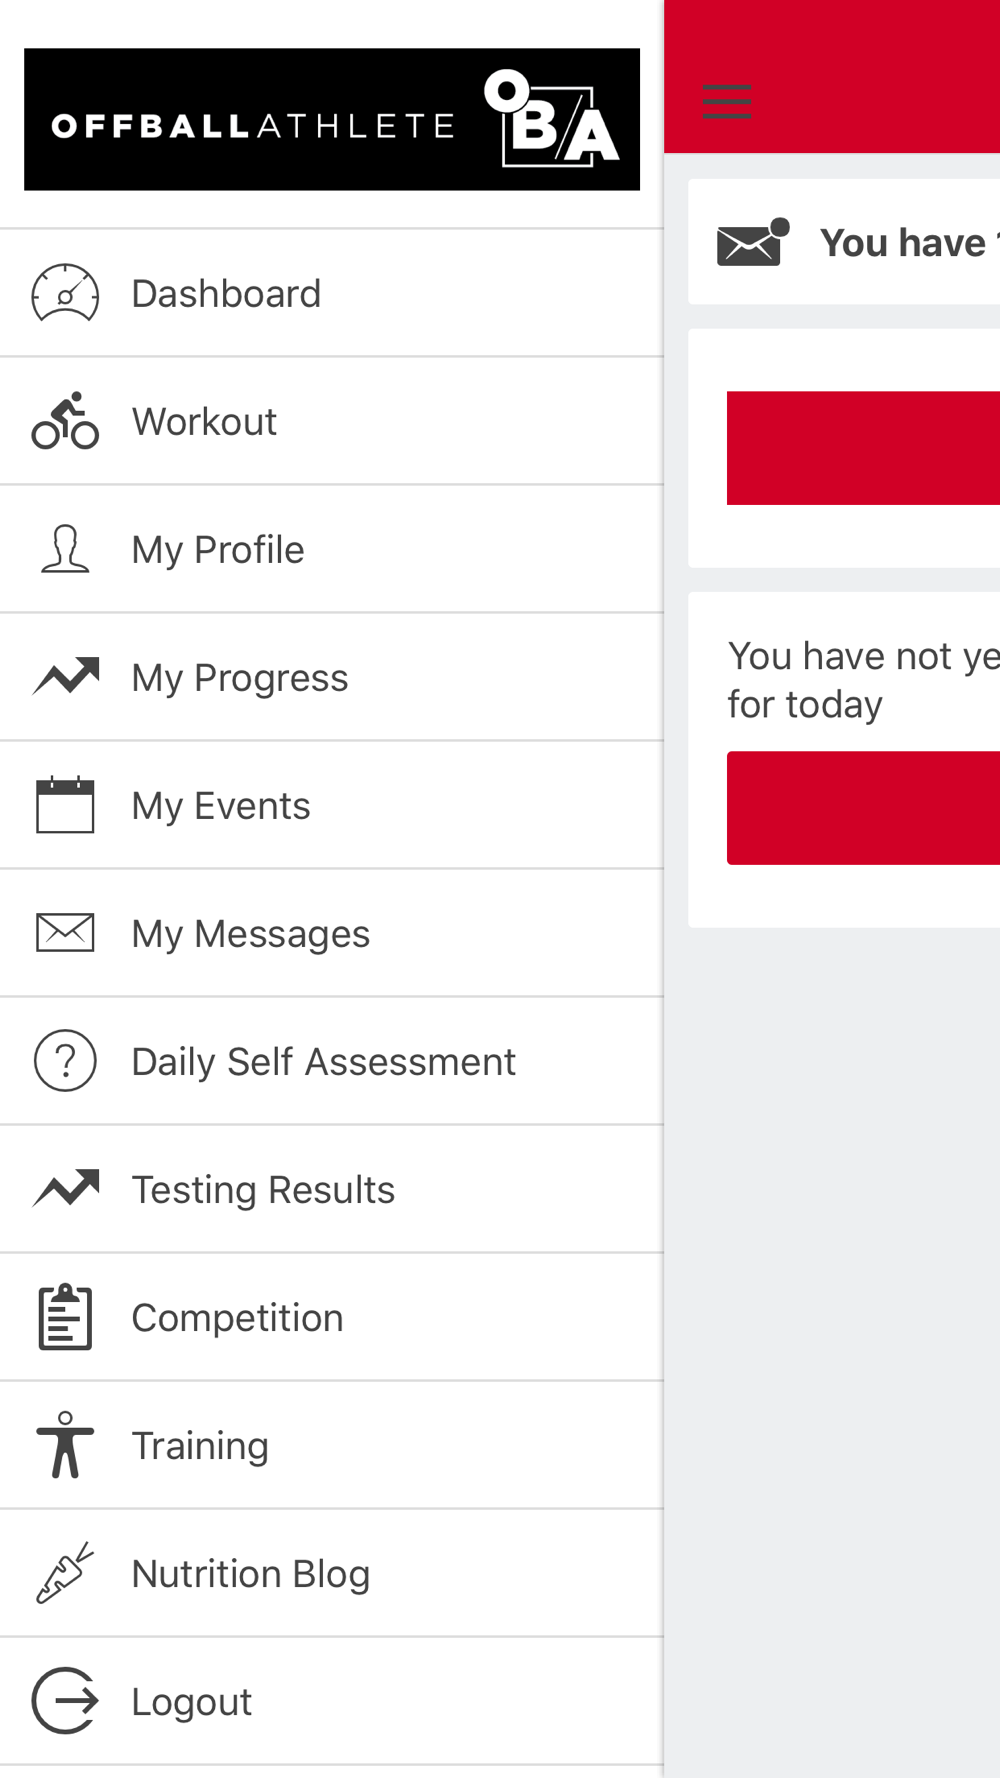Tap the My Events calendar icon
The image size is (1000, 1778).
pyautogui.click(x=65, y=805)
